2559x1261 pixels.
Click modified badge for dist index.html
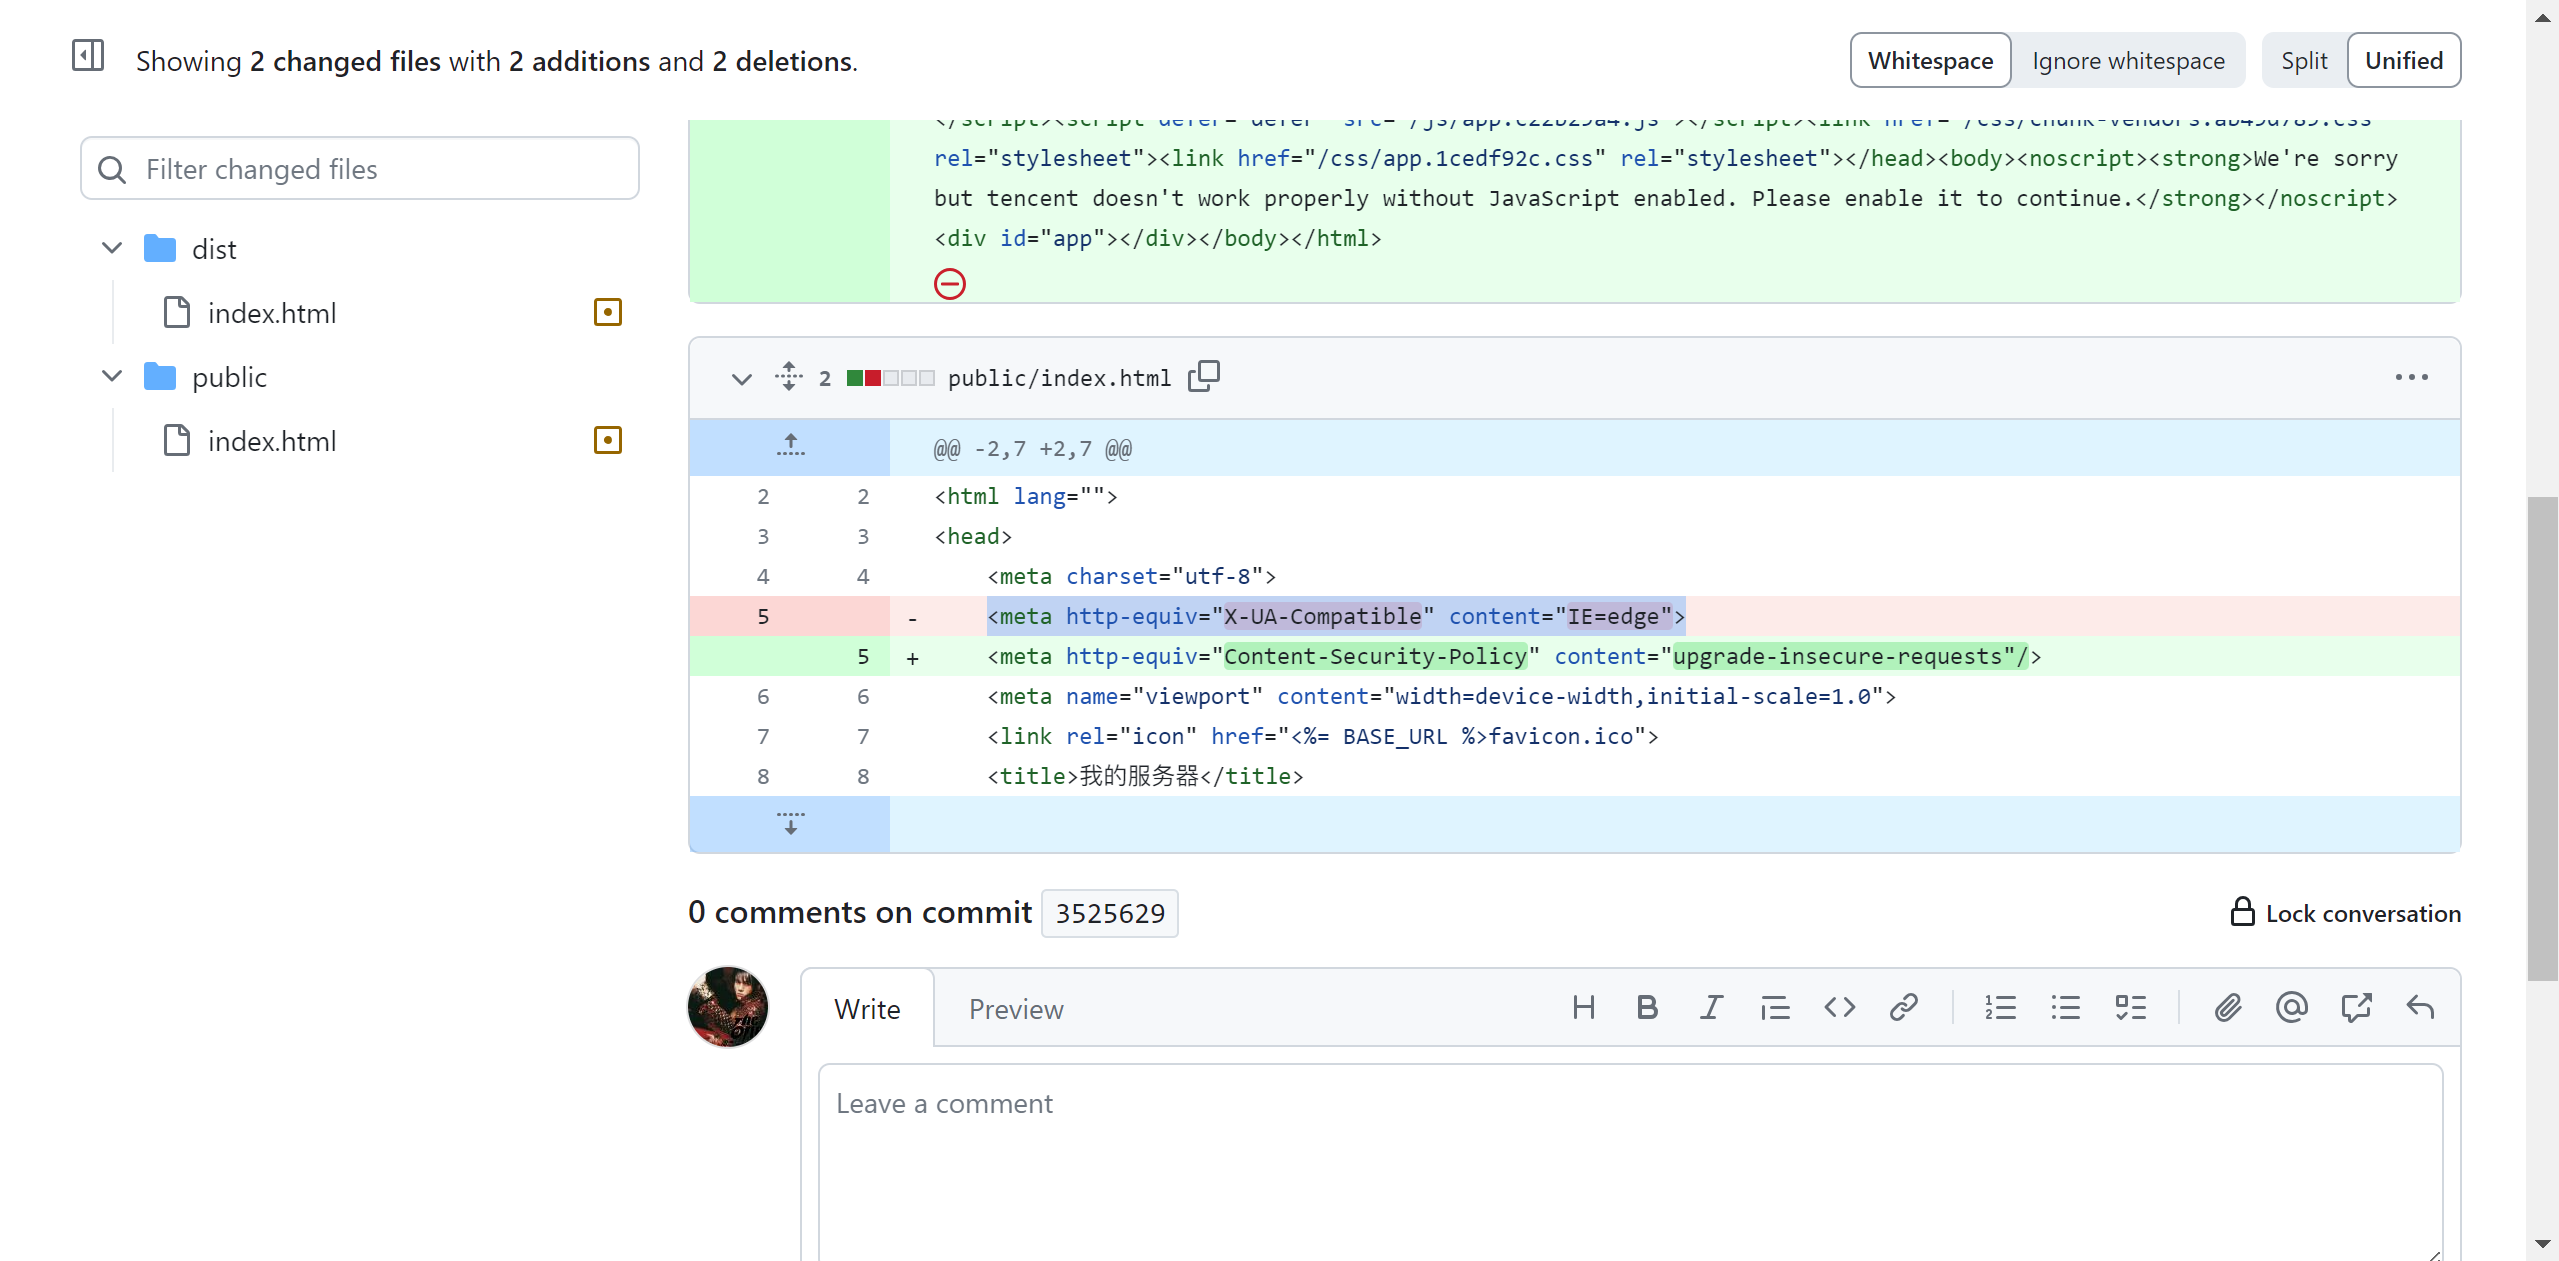(608, 312)
